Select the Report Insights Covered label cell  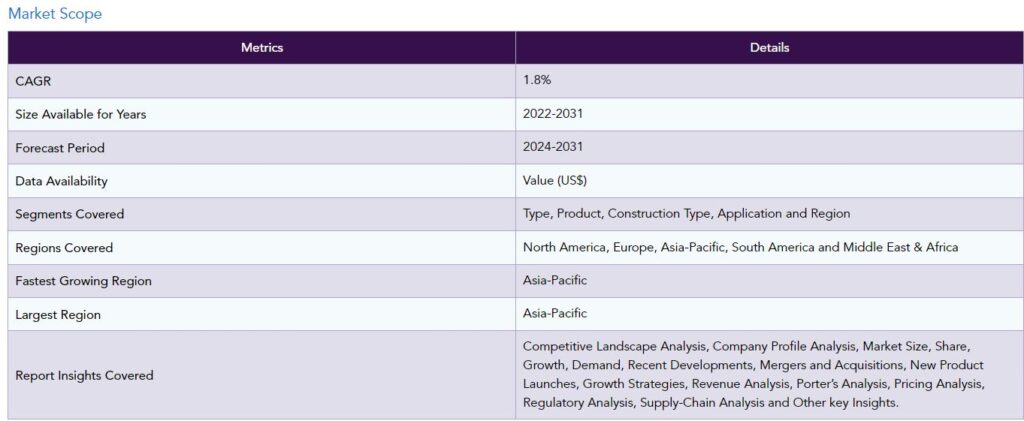point(85,375)
